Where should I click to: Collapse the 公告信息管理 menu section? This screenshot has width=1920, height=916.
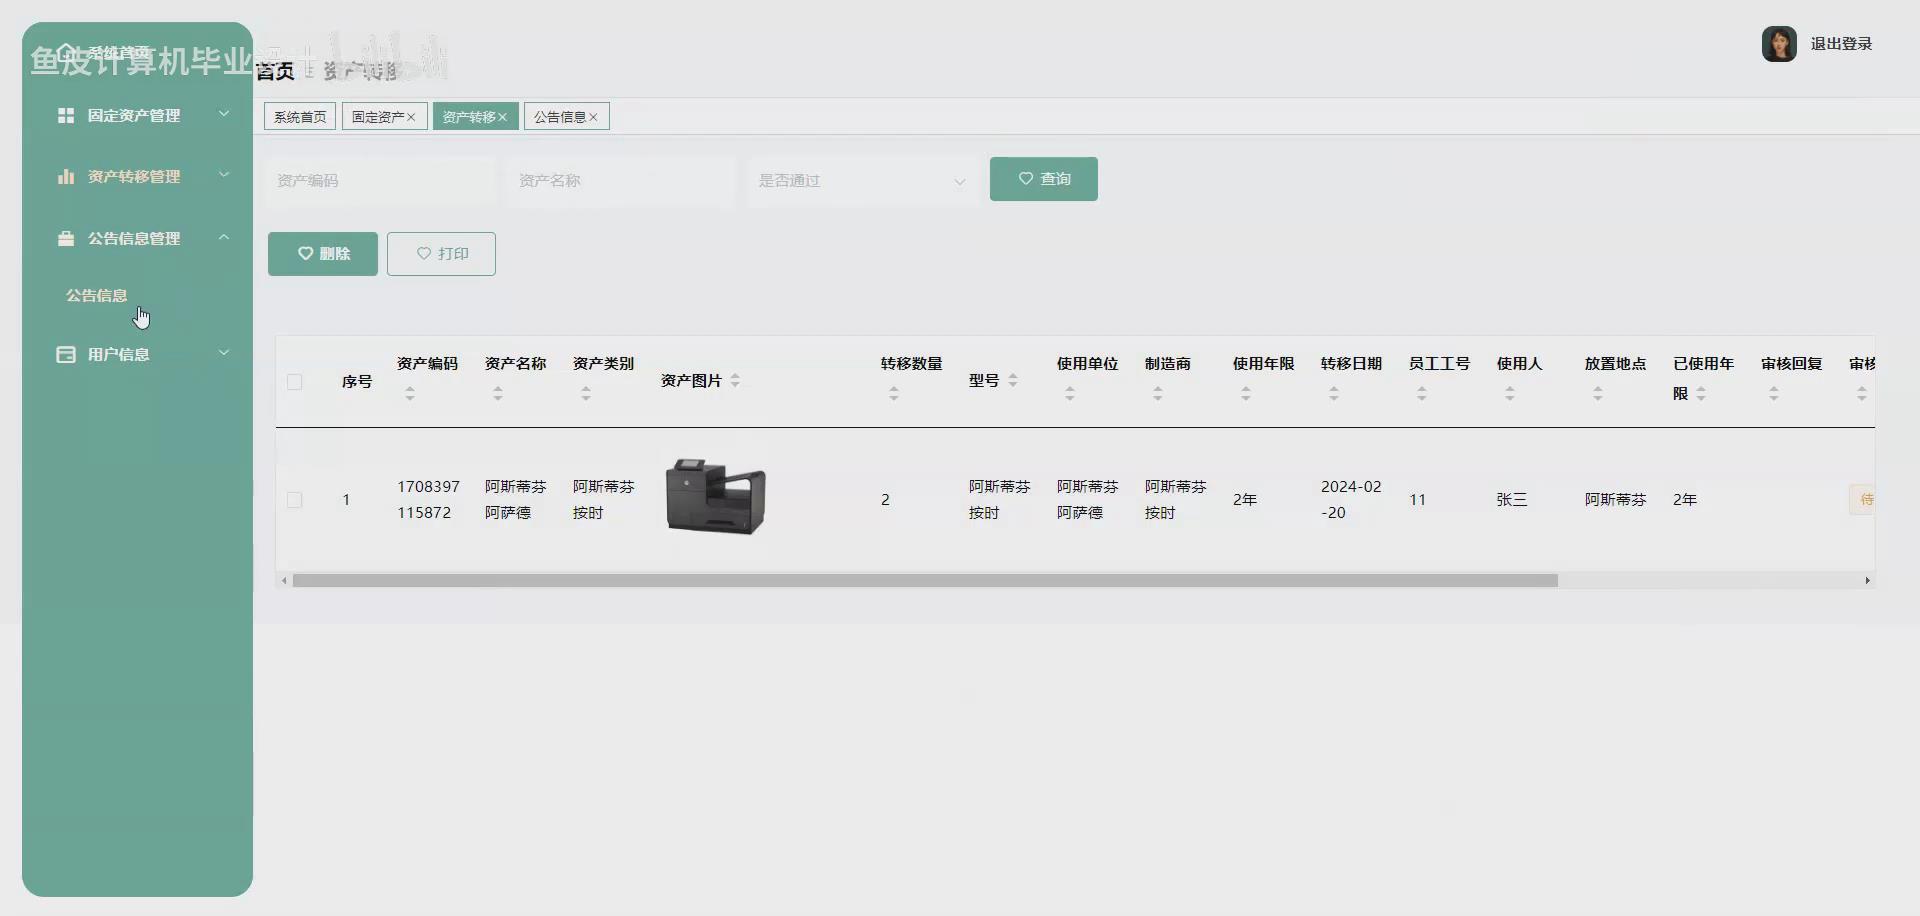pos(224,237)
